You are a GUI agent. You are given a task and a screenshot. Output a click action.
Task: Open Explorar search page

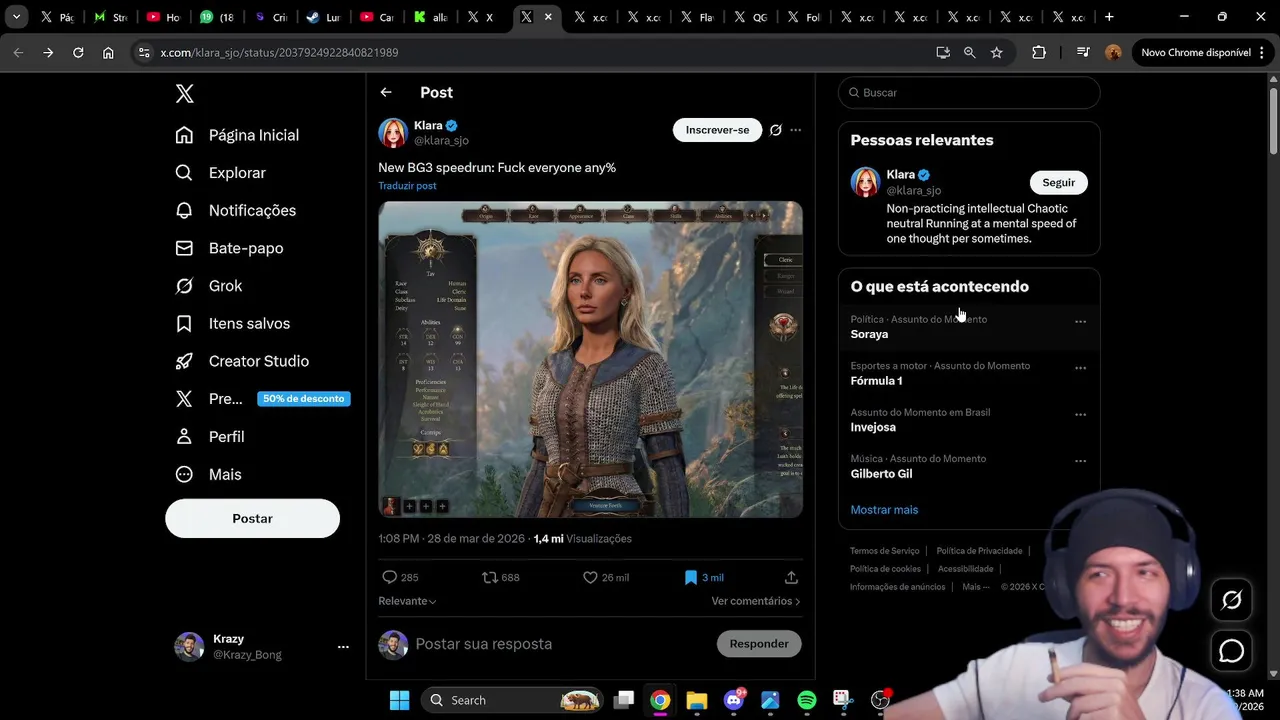click(220, 173)
